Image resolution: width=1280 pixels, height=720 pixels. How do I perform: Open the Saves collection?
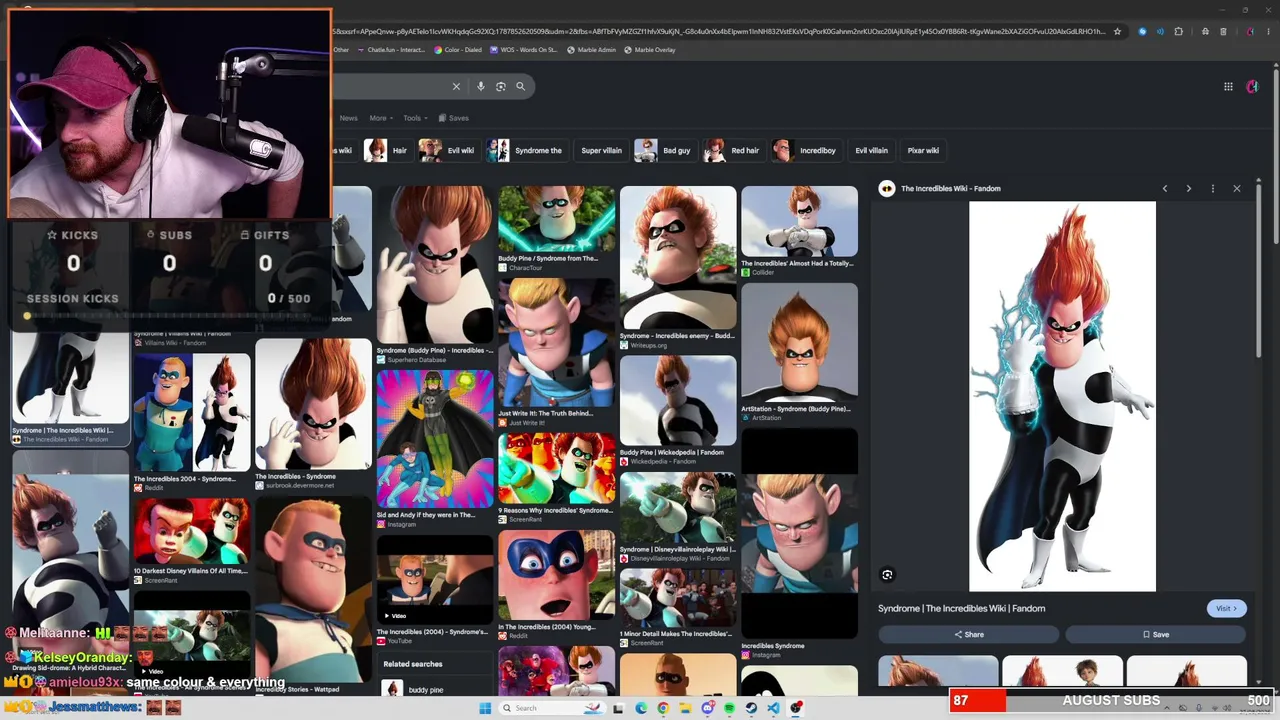click(x=453, y=118)
